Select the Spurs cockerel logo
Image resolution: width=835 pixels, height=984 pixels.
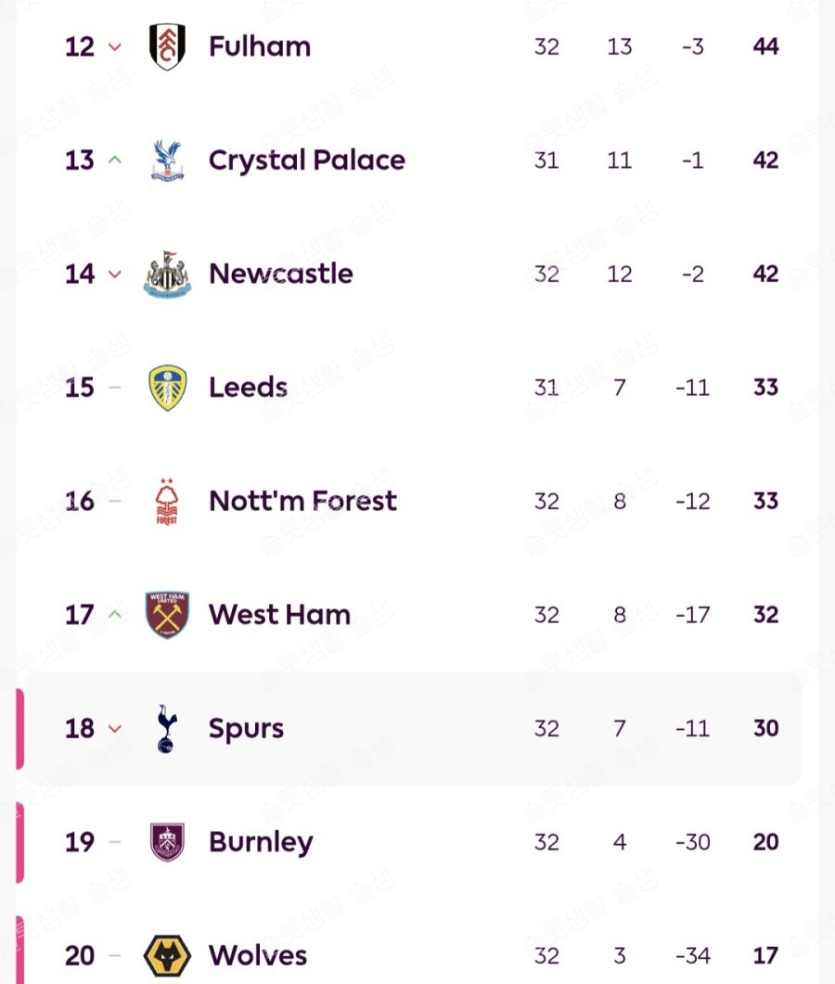point(167,728)
